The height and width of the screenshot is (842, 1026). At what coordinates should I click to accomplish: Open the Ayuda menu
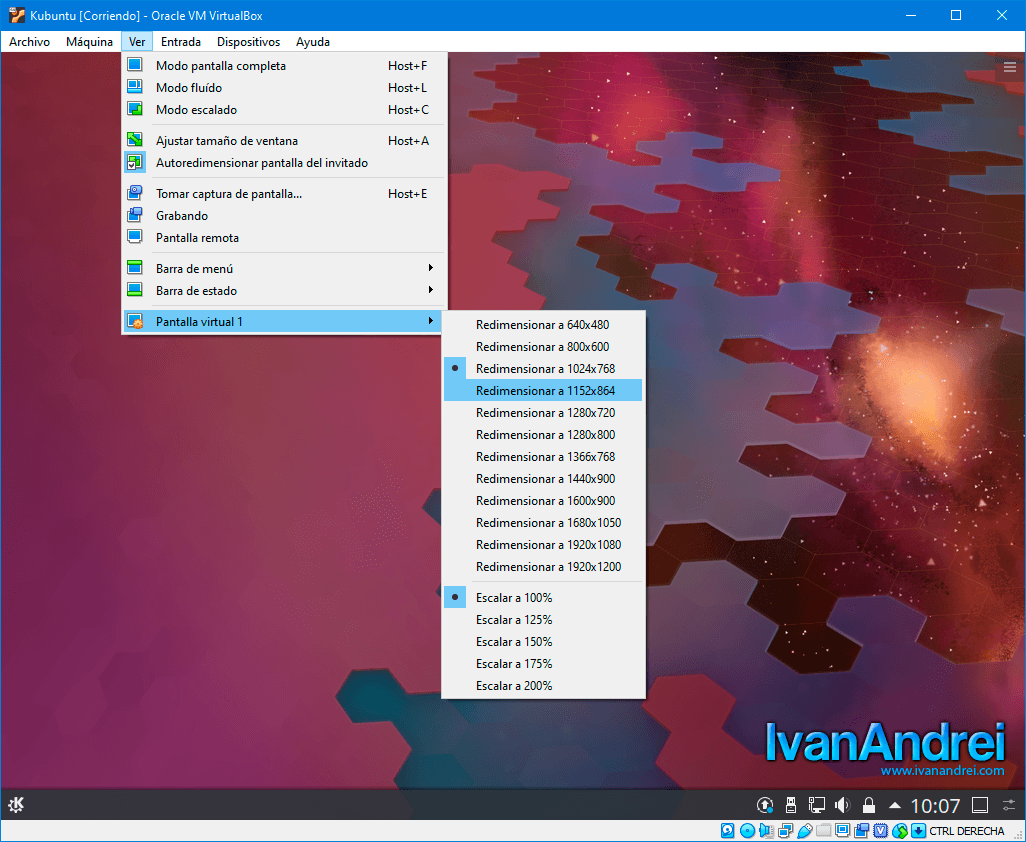tap(313, 42)
